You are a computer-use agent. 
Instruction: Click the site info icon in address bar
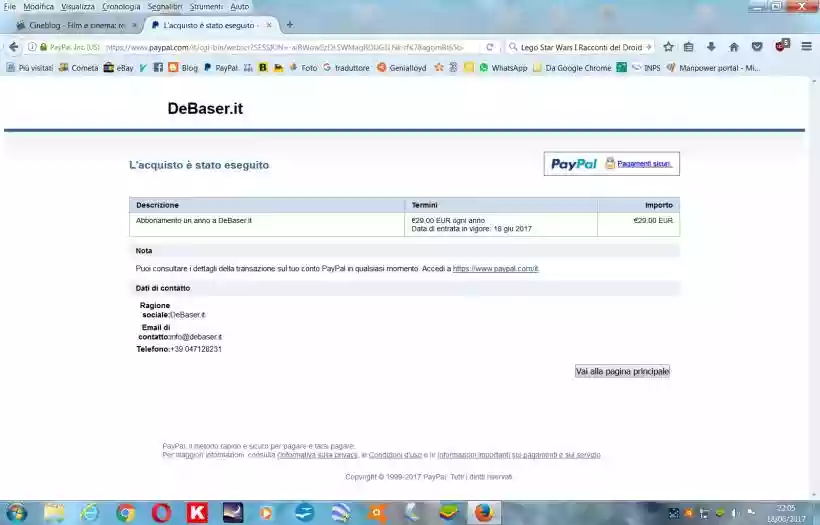tap(32, 47)
